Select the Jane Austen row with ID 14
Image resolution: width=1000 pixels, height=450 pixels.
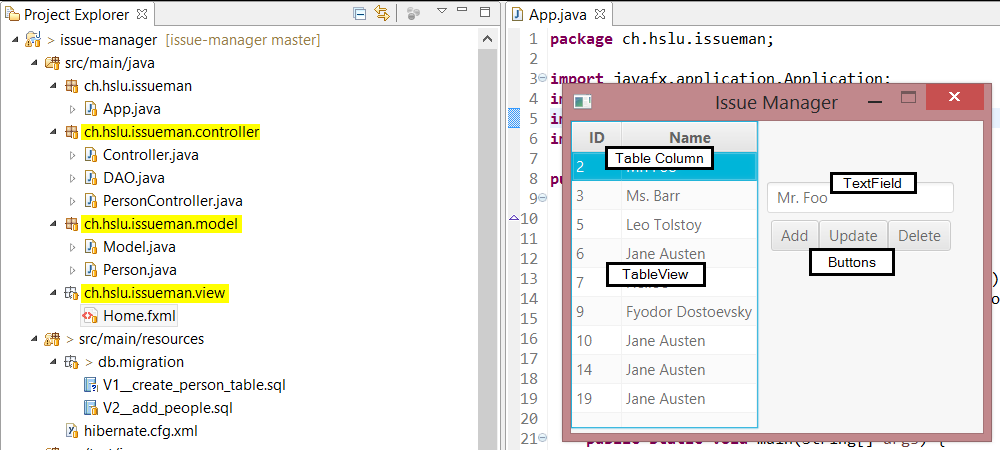tap(665, 370)
